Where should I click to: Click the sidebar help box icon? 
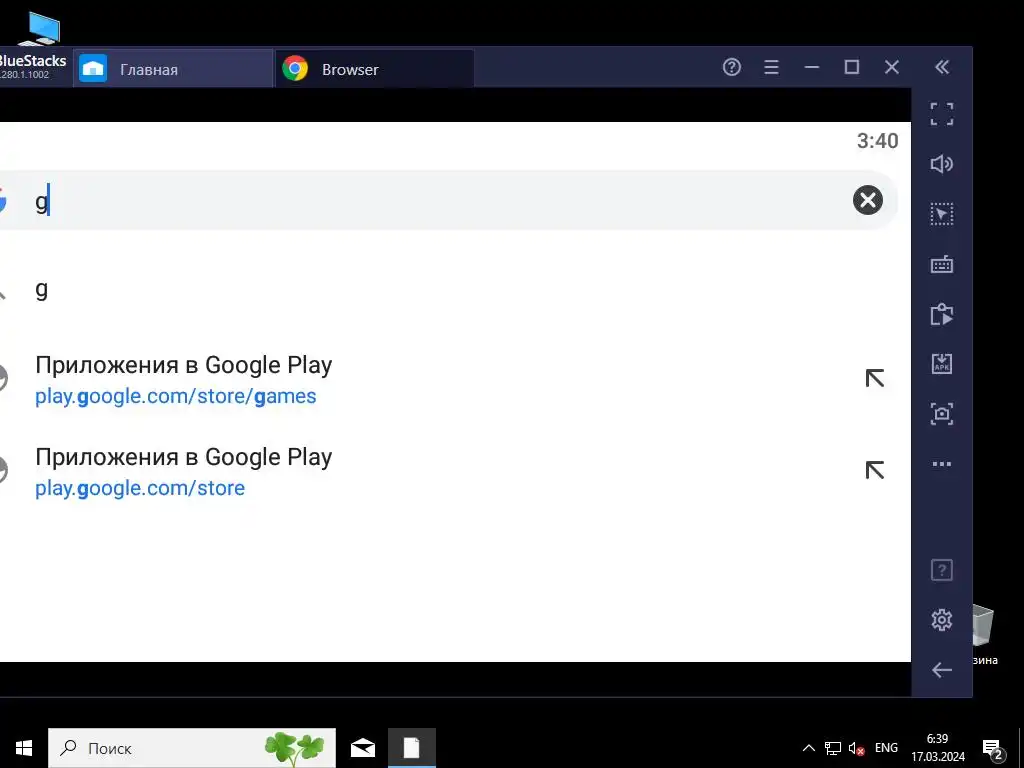tap(942, 570)
